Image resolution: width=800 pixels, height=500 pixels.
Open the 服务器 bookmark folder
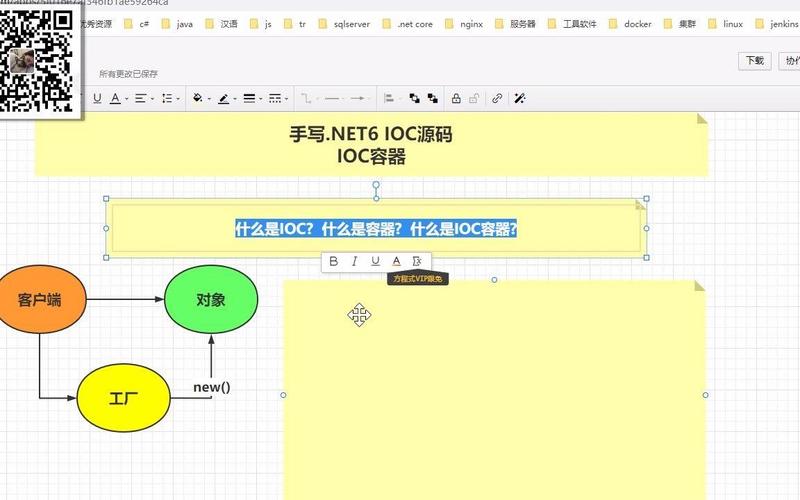tap(515, 24)
